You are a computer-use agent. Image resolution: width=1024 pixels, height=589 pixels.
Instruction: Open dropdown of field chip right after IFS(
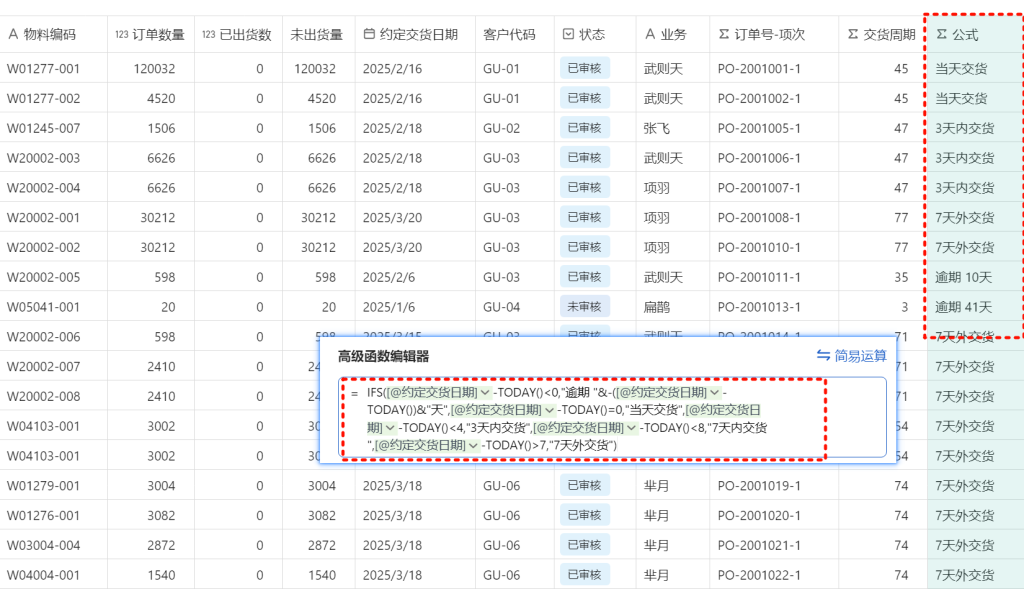click(485, 392)
